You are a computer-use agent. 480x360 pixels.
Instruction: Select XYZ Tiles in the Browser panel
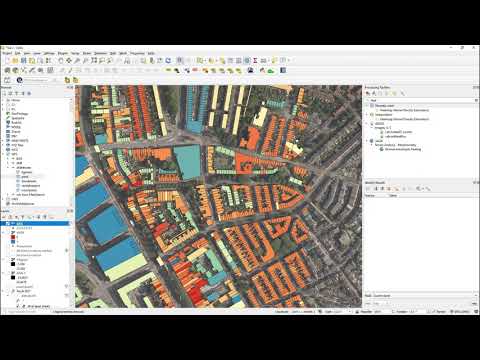(17, 145)
